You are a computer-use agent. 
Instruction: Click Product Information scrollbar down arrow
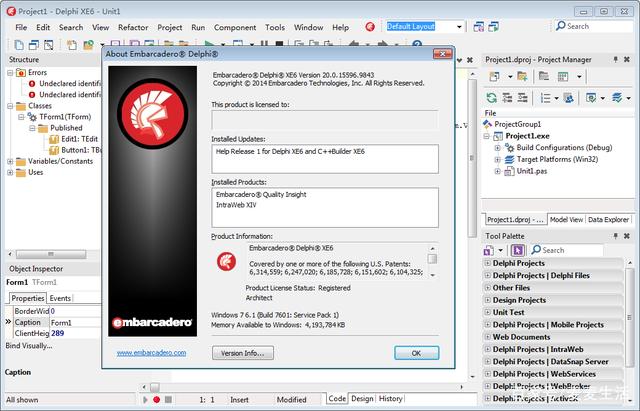coord(432,275)
